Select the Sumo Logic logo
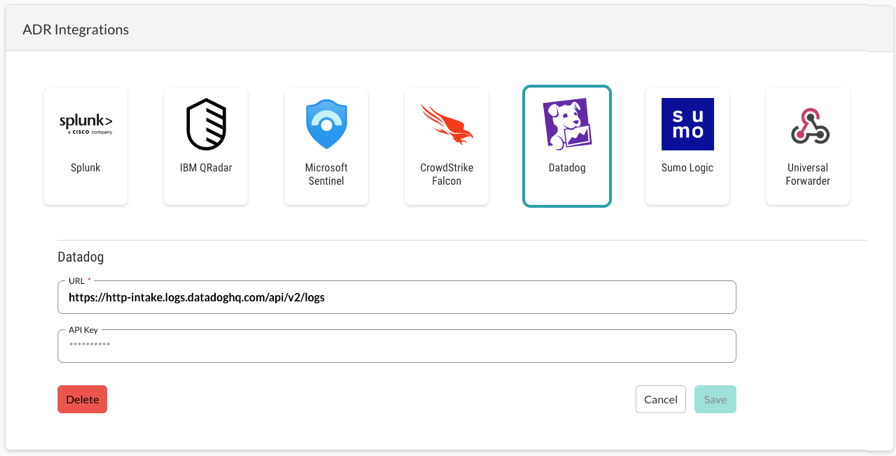 (687, 124)
